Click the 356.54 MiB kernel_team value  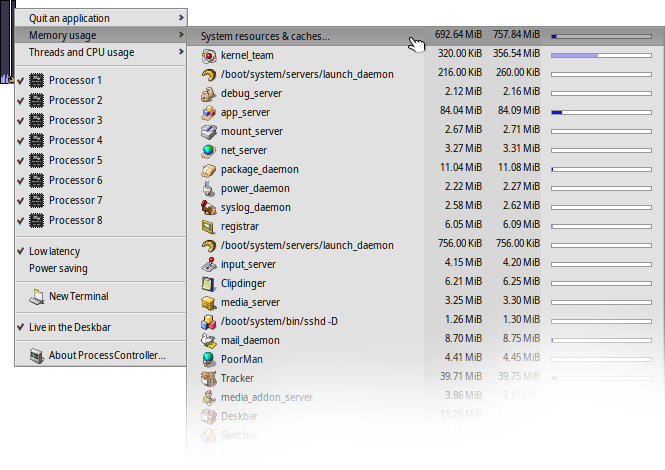click(516, 53)
